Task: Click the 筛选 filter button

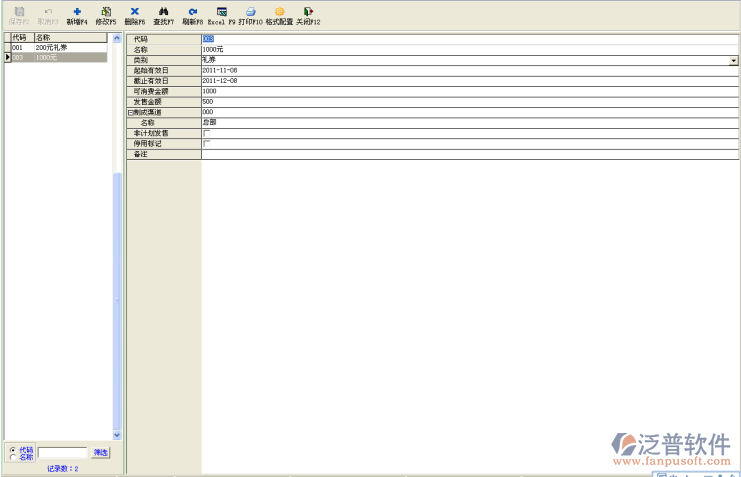Action: [x=101, y=453]
